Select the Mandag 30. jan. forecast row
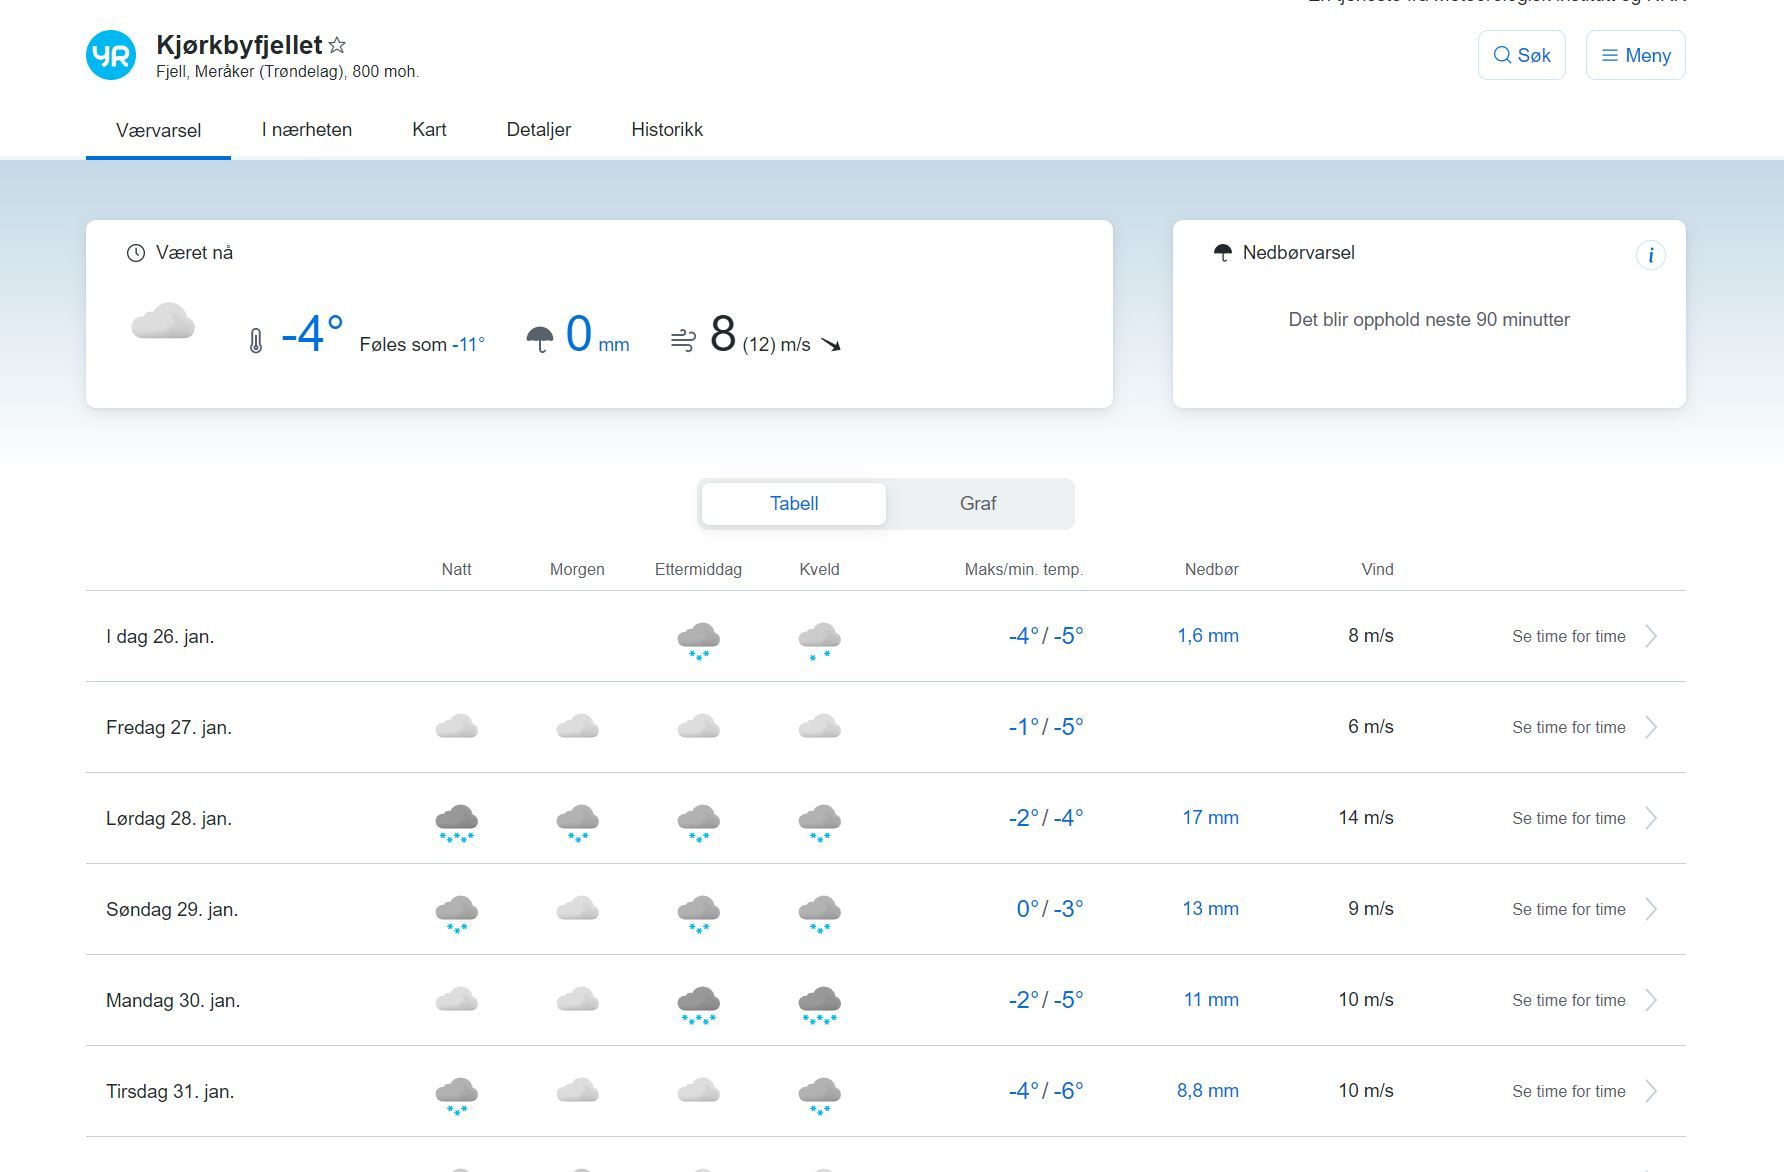The height and width of the screenshot is (1172, 1784). [173, 1000]
